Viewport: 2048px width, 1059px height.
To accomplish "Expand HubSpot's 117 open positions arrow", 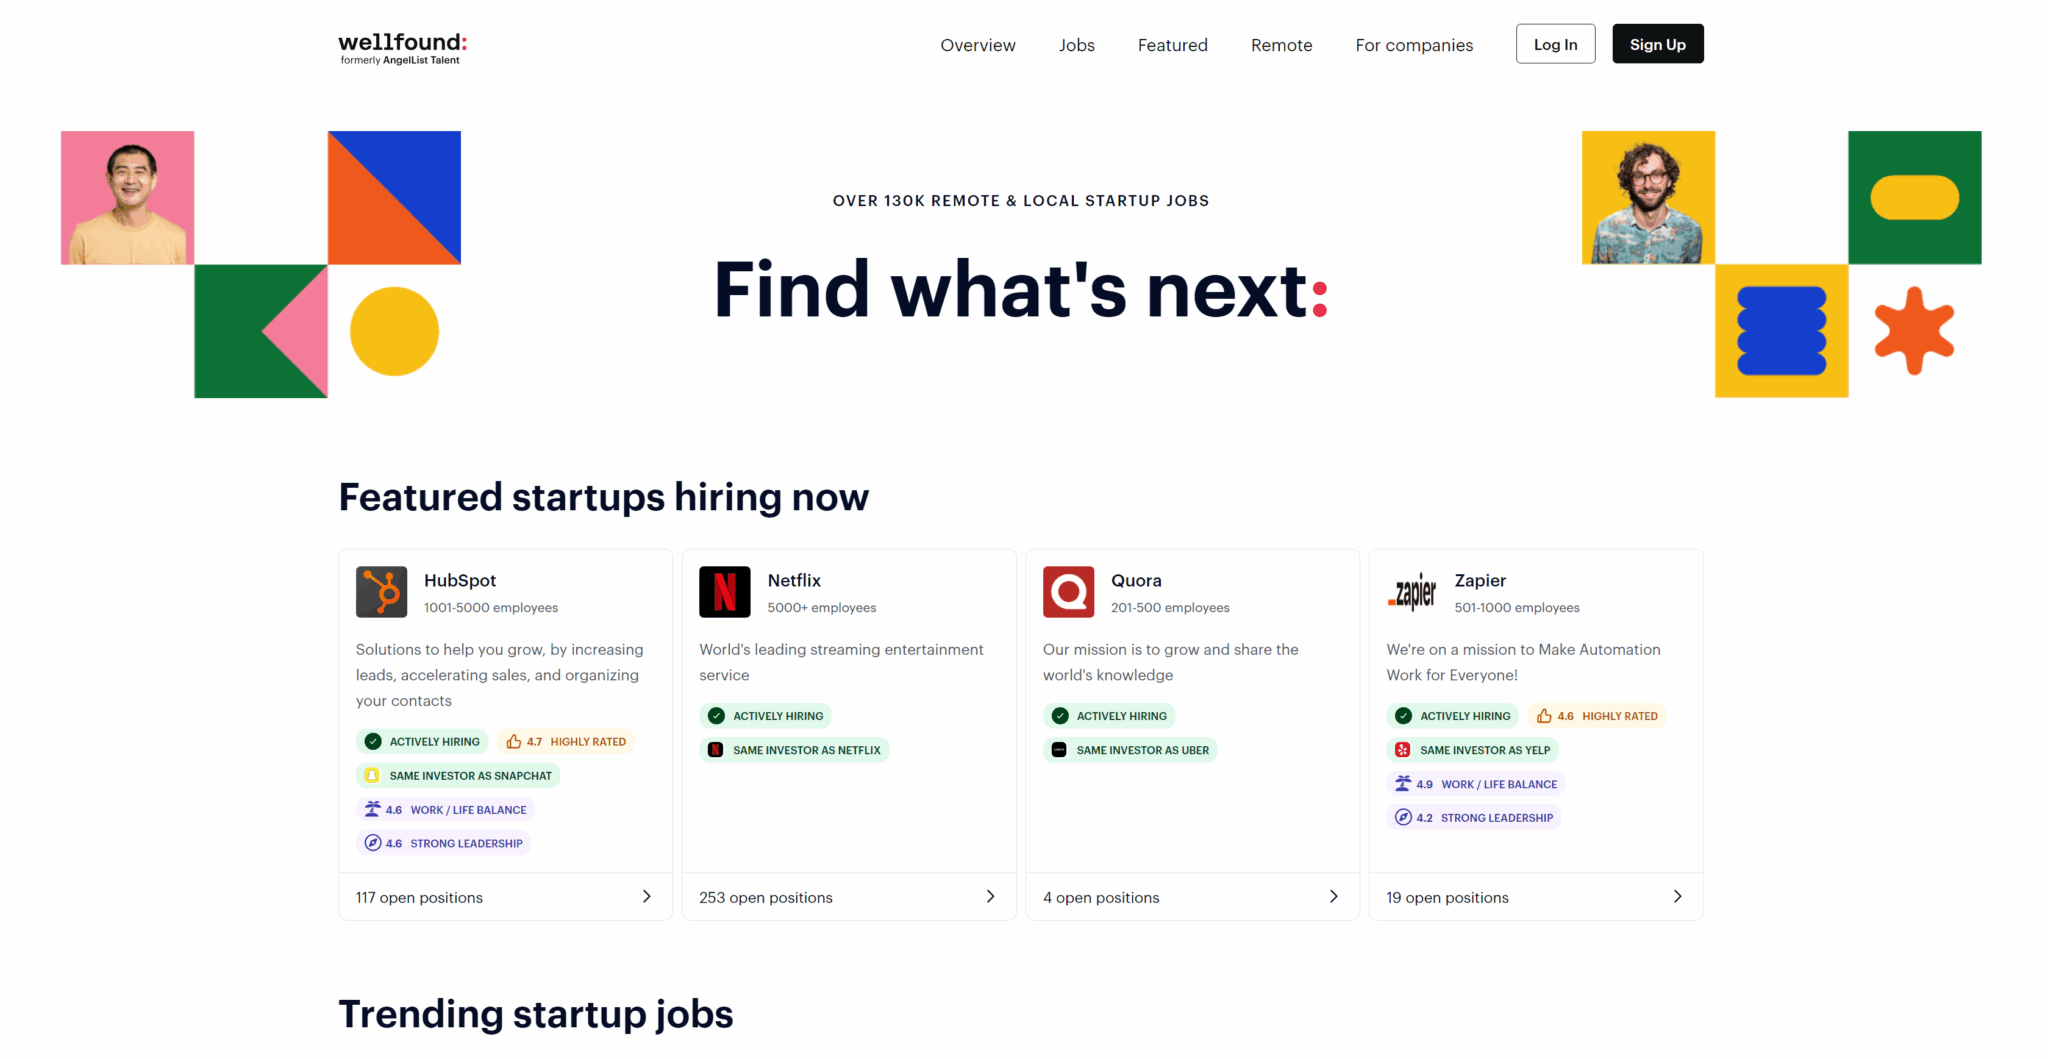I will pos(646,897).
